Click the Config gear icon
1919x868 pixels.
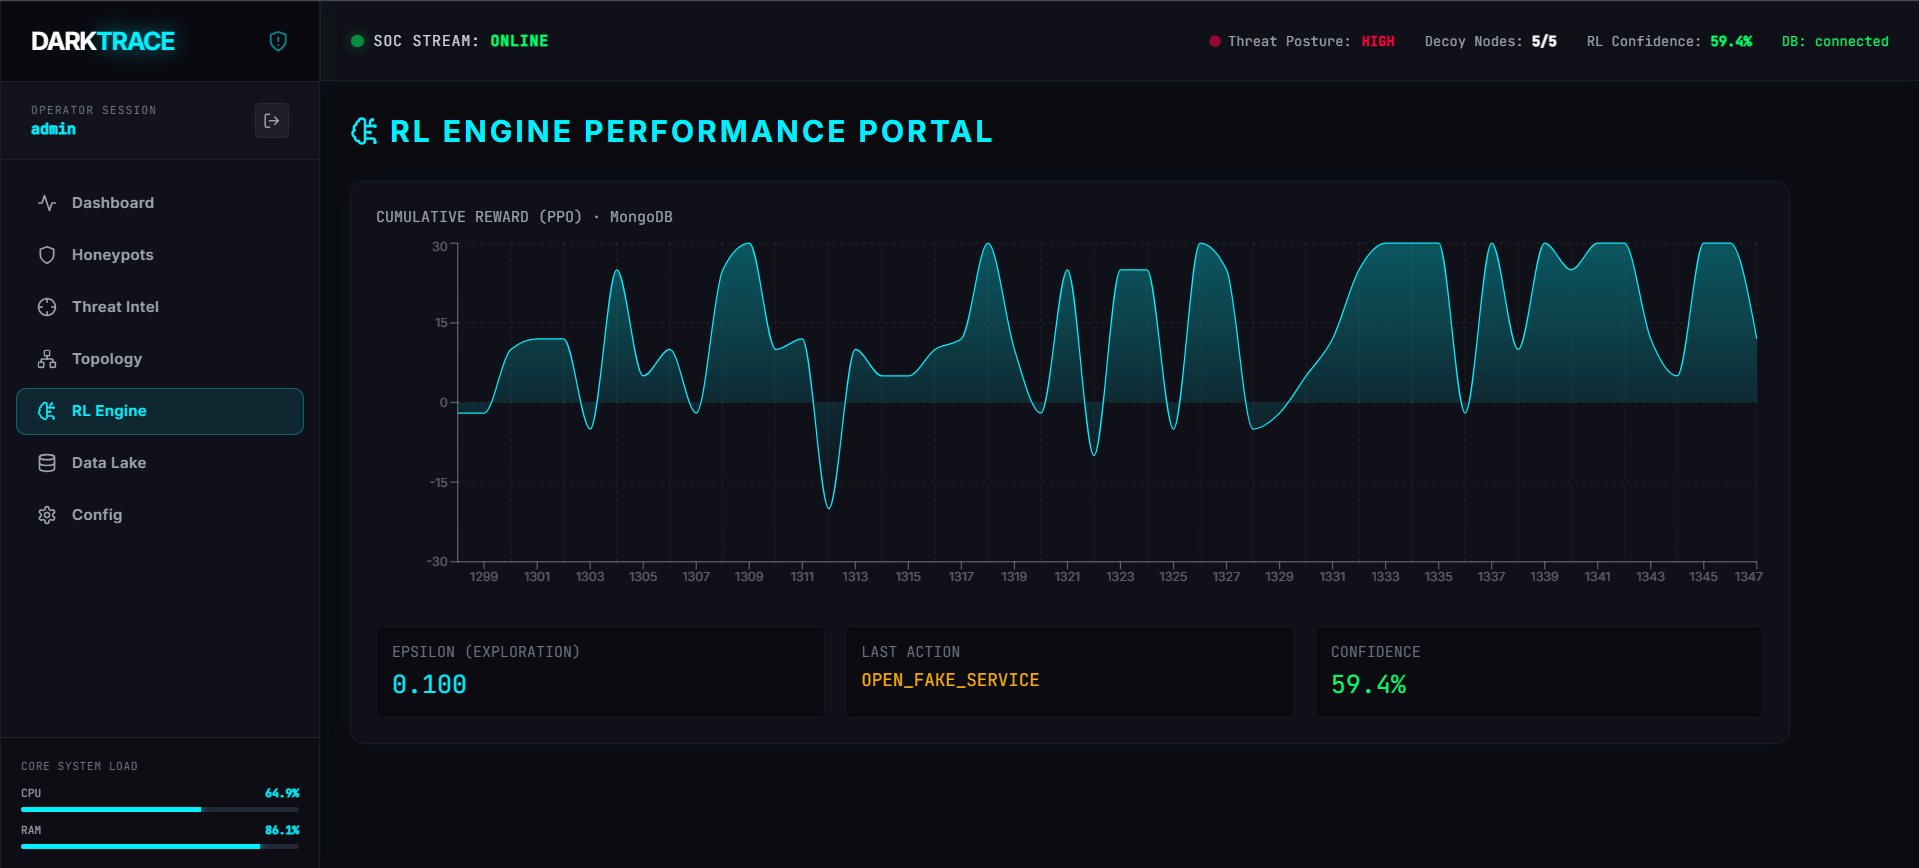[47, 515]
